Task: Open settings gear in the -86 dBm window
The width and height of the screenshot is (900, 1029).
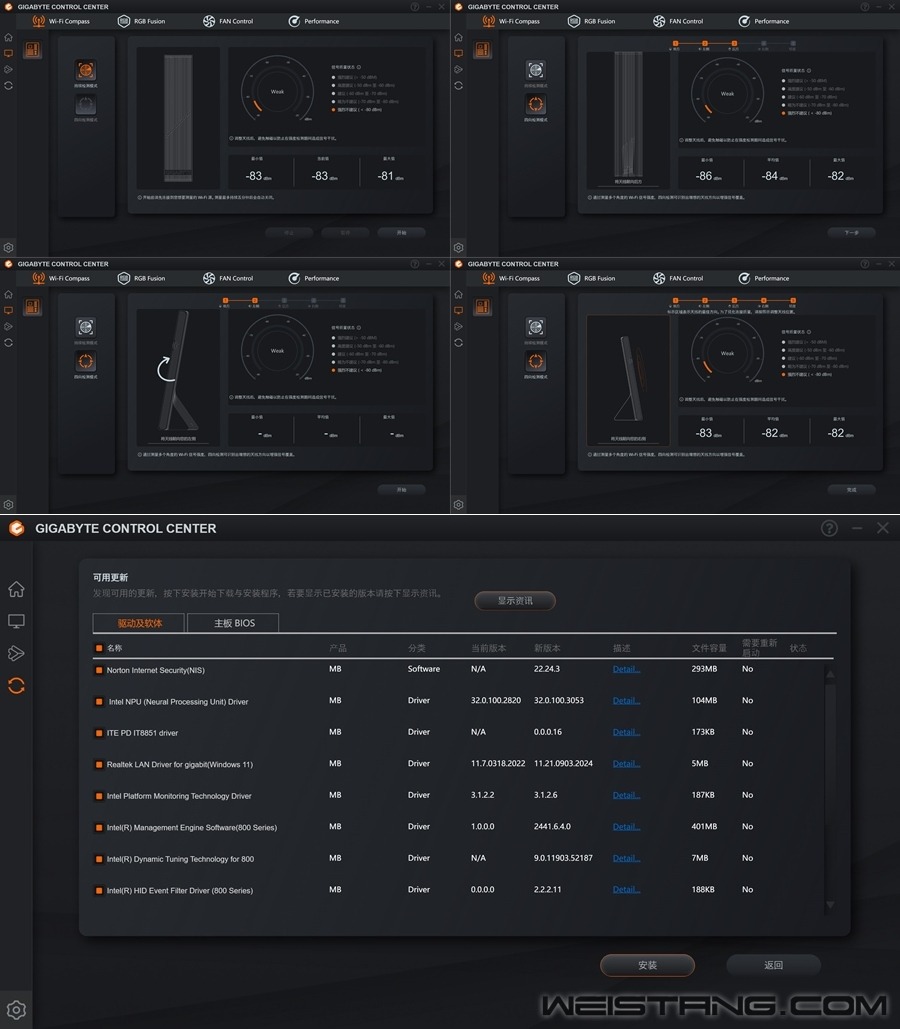Action: click(458, 247)
